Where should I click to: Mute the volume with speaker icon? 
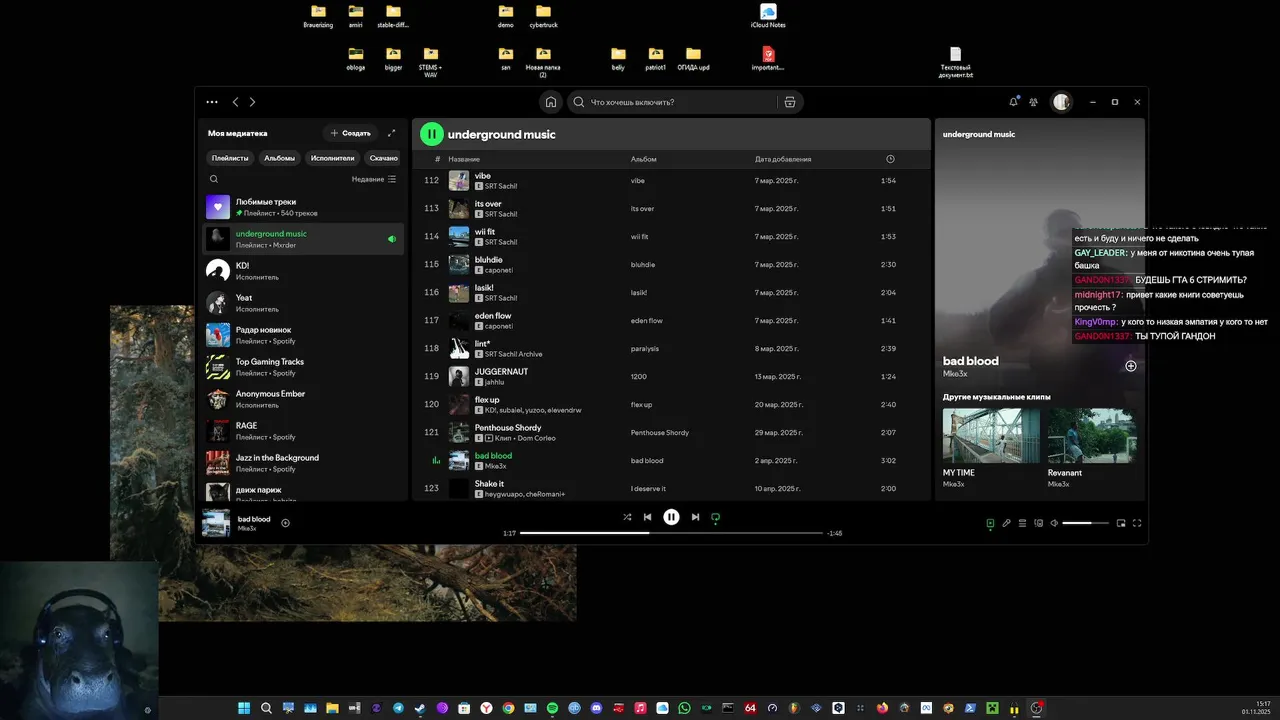pyautogui.click(x=1054, y=523)
